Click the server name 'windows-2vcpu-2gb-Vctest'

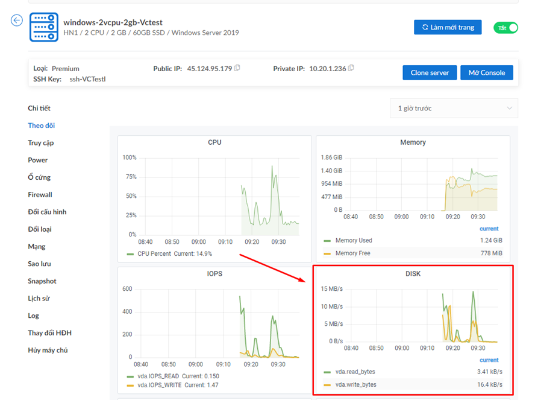(x=113, y=22)
